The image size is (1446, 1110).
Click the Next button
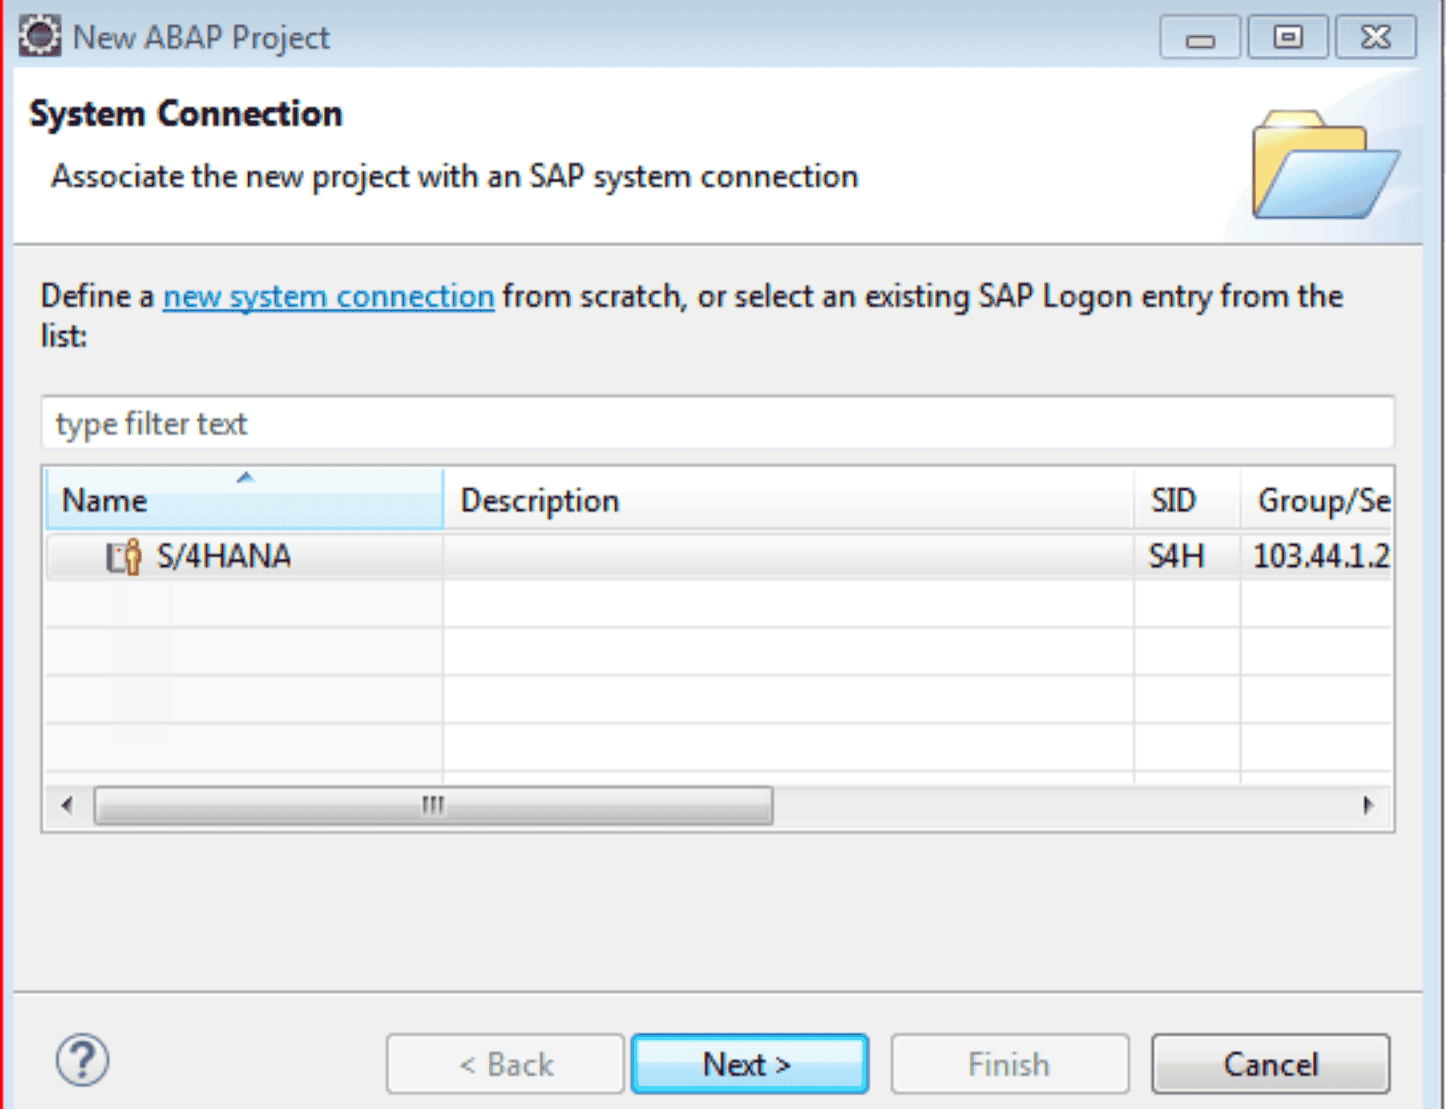(749, 1063)
